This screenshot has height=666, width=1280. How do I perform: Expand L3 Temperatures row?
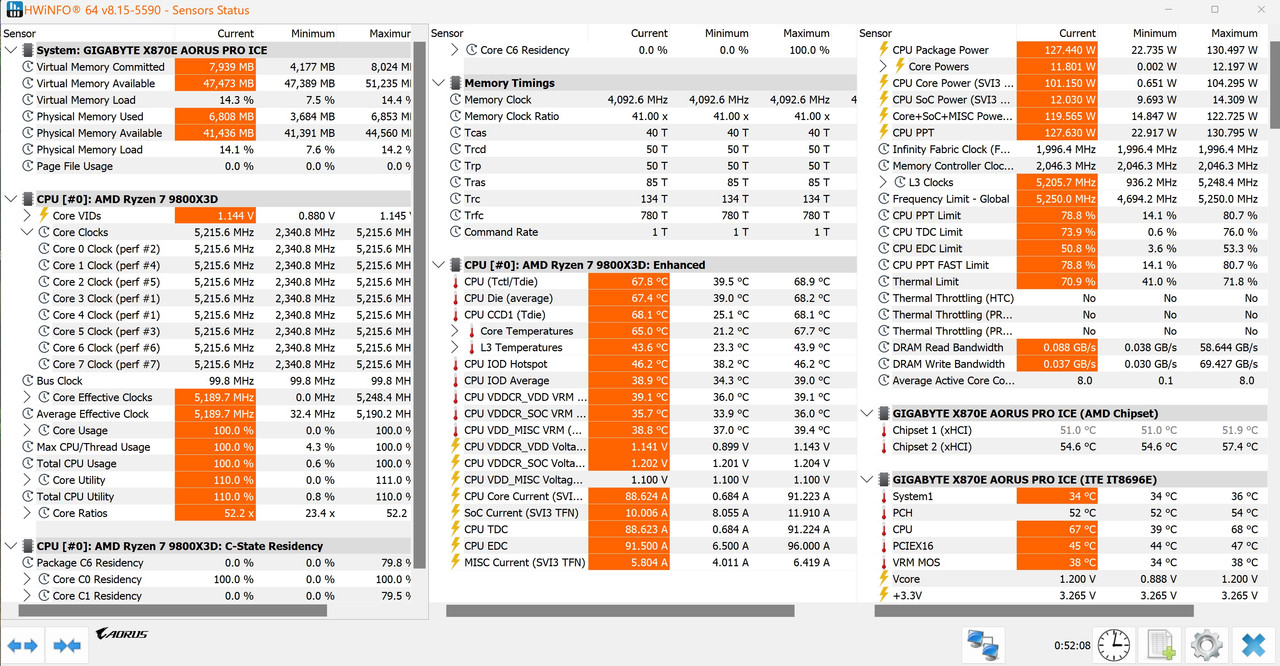(455, 348)
